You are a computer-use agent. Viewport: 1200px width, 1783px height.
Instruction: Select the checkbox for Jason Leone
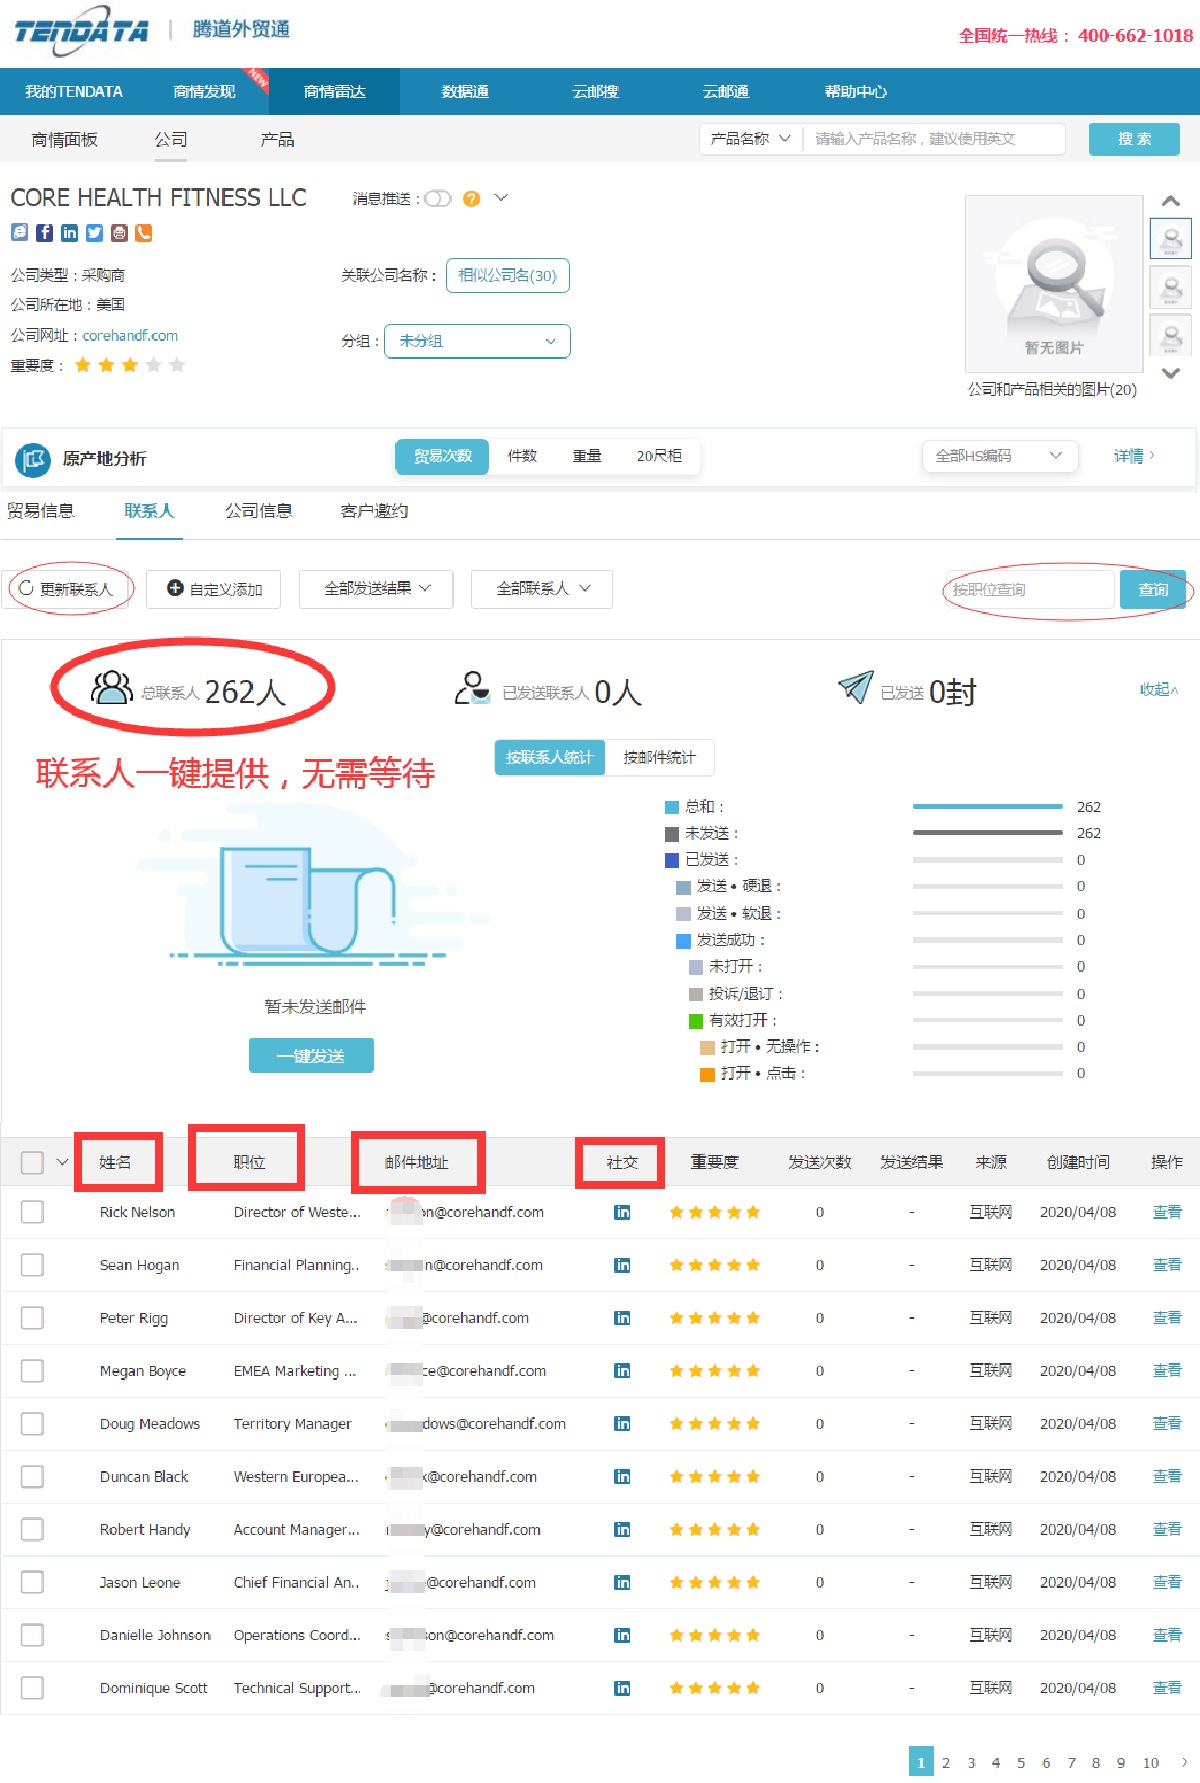point(32,1583)
